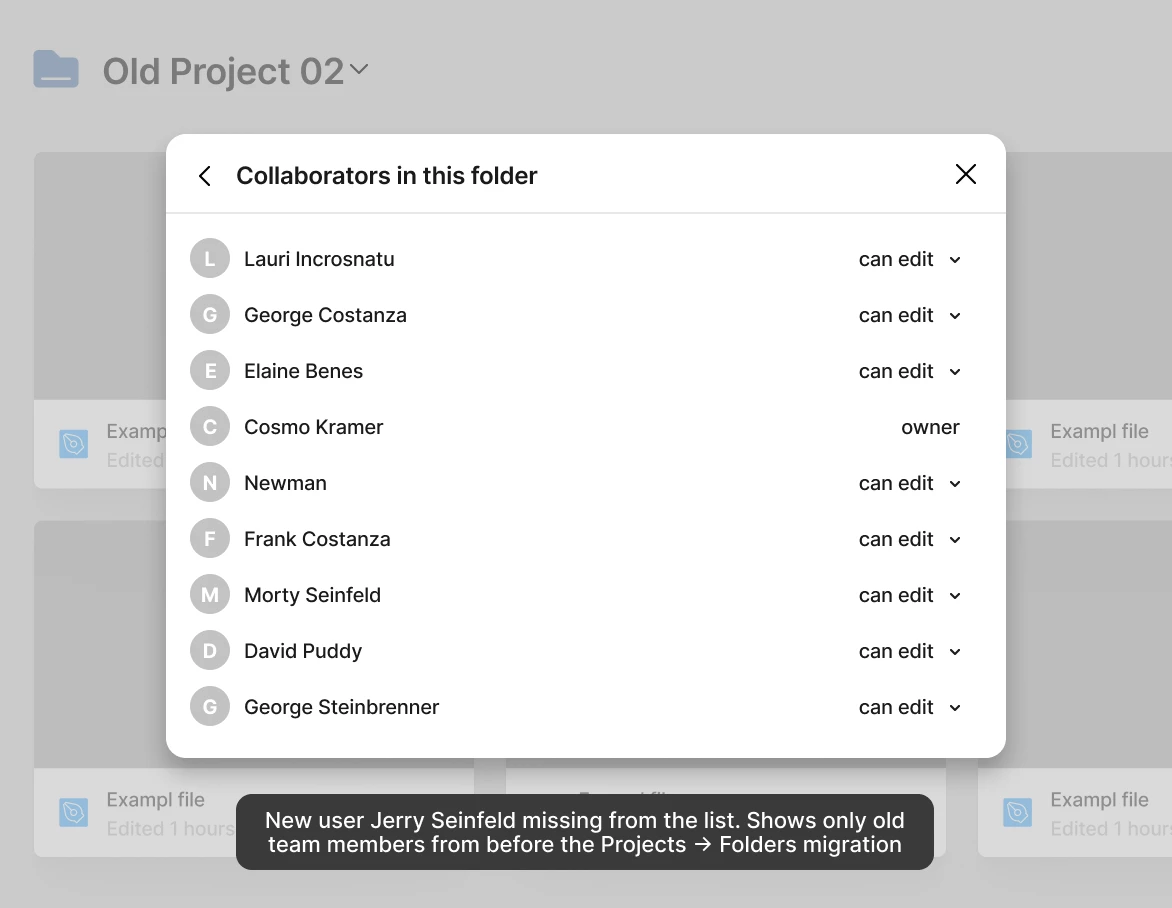The height and width of the screenshot is (908, 1172).
Task: Open Newman's can edit permission menu
Action: (x=910, y=484)
